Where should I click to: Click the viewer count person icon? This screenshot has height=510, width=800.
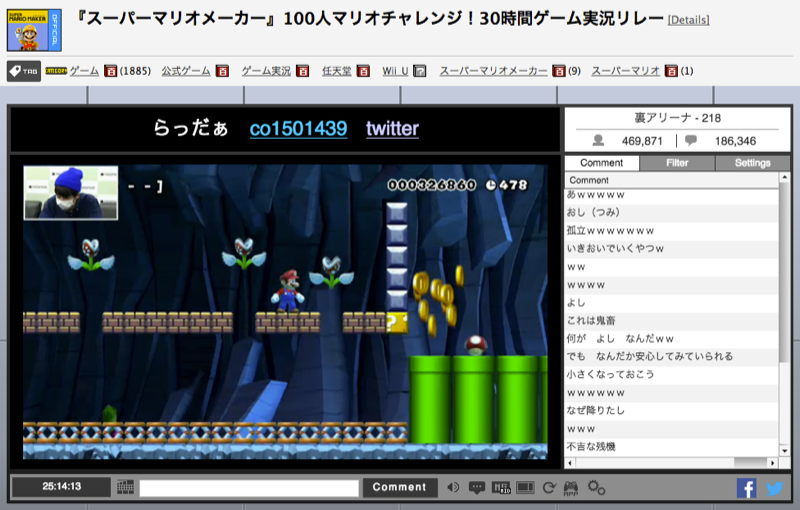click(598, 140)
